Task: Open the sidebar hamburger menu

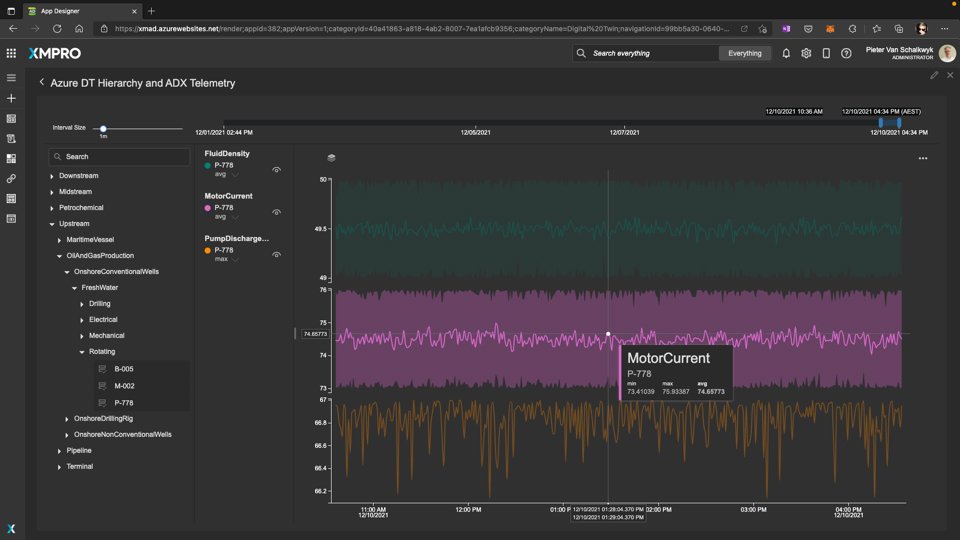Action: [x=11, y=77]
